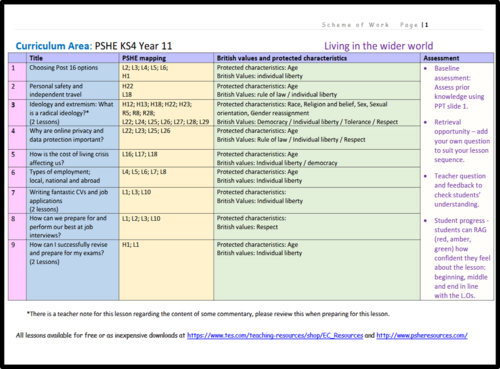The height and width of the screenshot is (369, 500).
Task: Select the teacher note footnote text
Action: [208, 314]
